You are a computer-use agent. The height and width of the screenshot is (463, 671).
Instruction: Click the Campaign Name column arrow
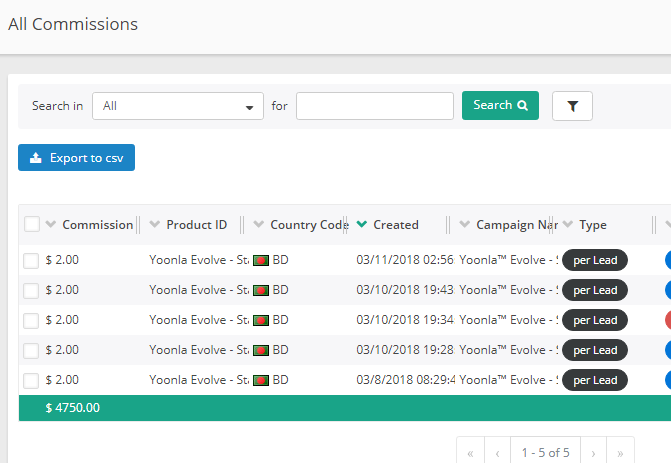coord(465,225)
